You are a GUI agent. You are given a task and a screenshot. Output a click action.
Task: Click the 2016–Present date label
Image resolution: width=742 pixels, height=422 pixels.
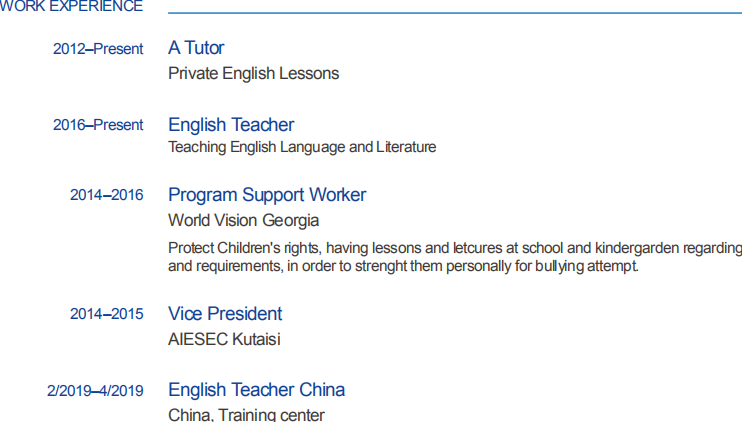tap(98, 125)
